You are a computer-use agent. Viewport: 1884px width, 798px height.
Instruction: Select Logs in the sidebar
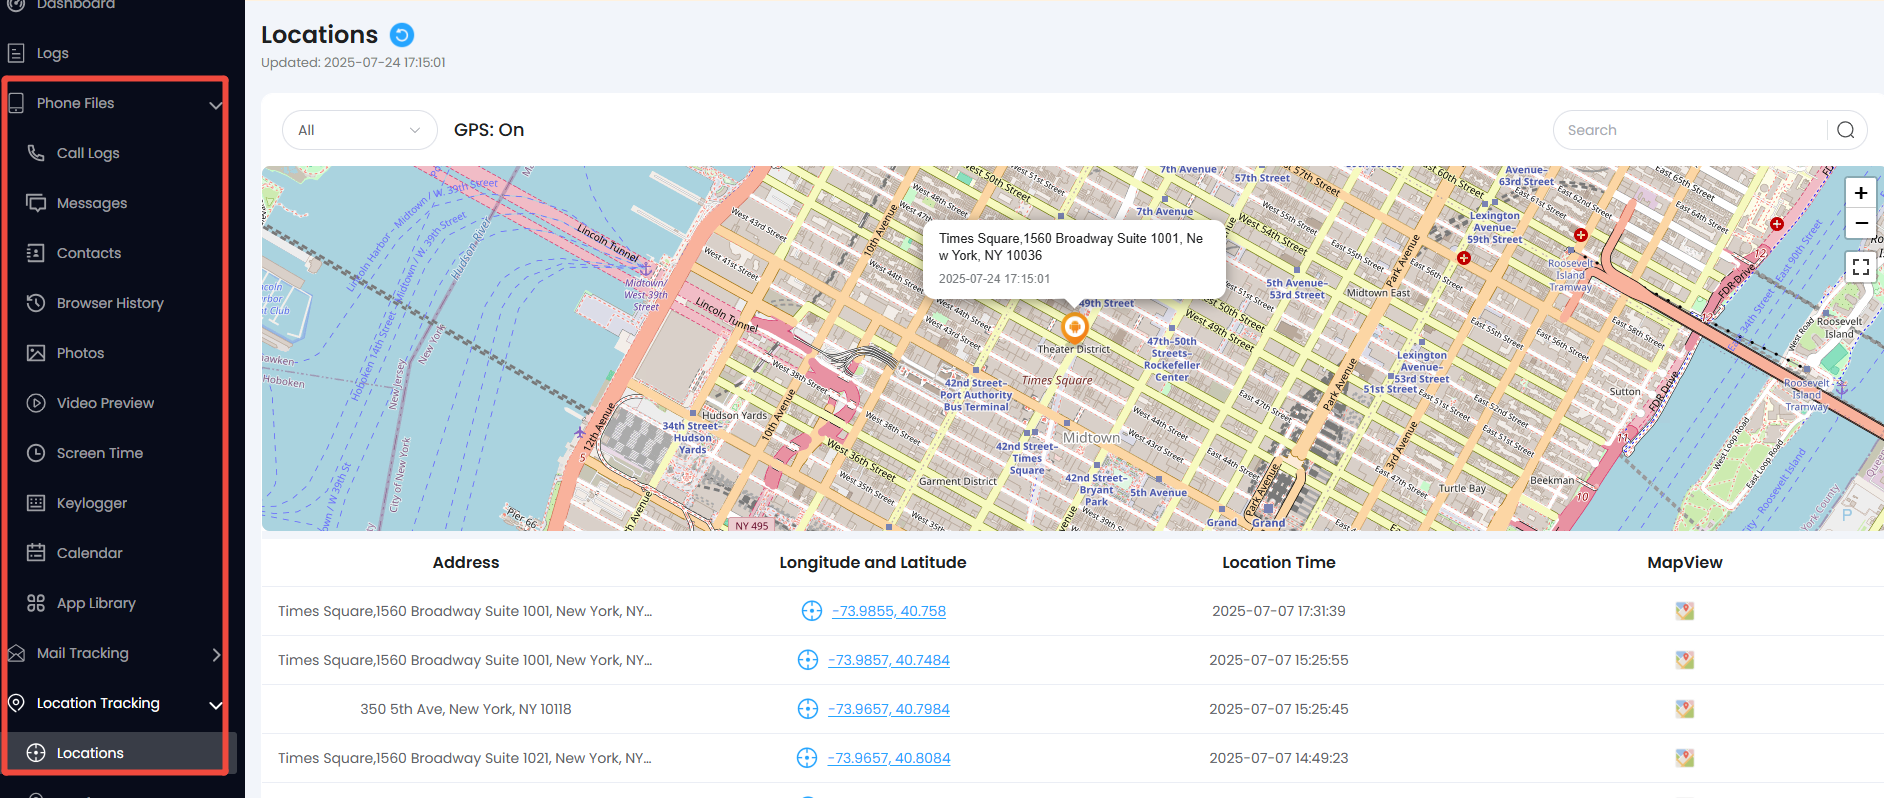coord(52,53)
